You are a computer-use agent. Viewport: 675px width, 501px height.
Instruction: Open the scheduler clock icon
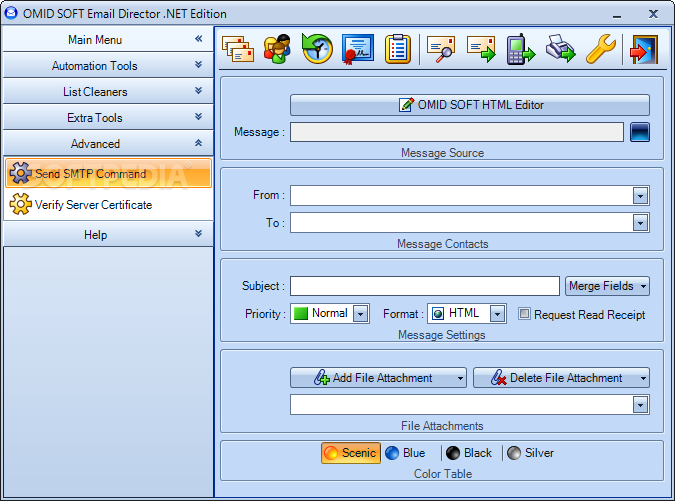coord(317,49)
